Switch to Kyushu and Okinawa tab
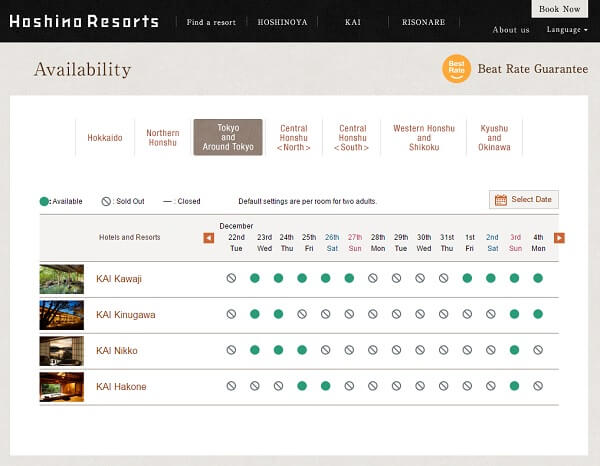 pos(494,138)
